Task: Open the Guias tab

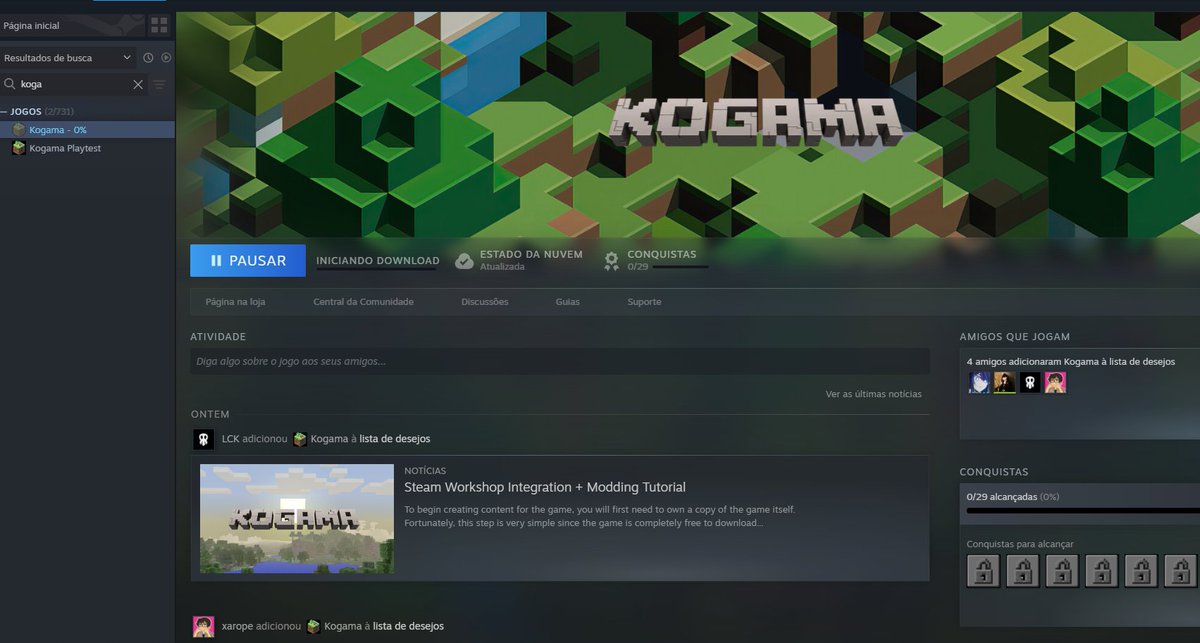Action: coord(568,302)
